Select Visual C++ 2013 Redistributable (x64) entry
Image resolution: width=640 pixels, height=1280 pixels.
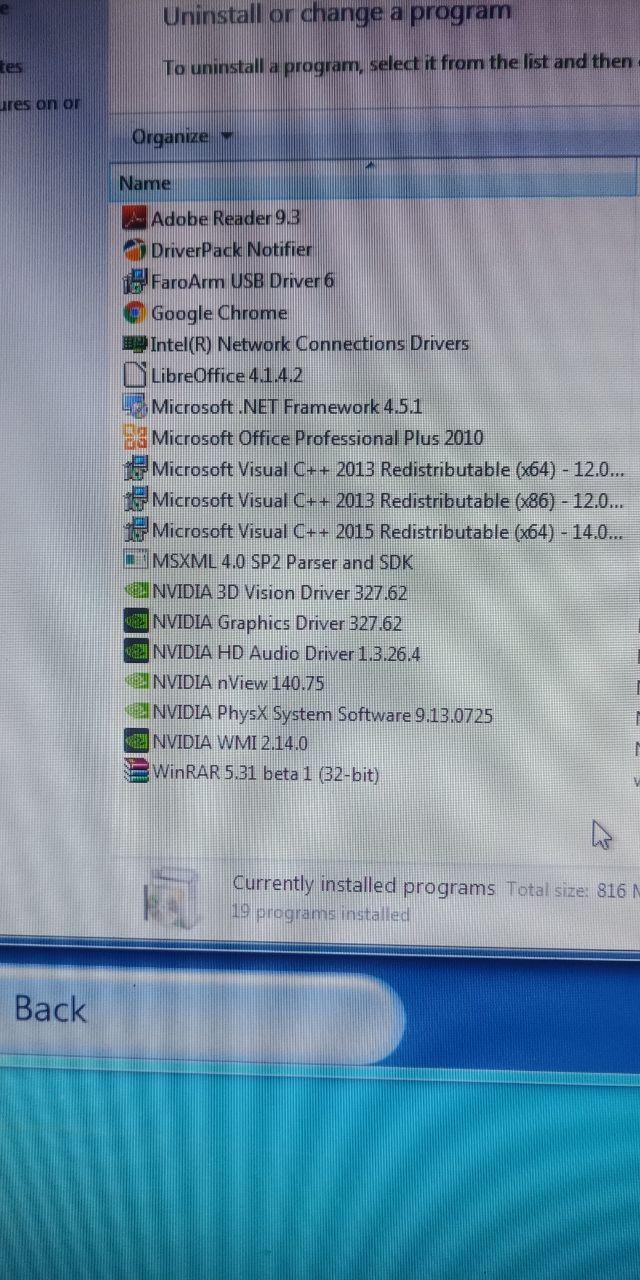tap(387, 469)
